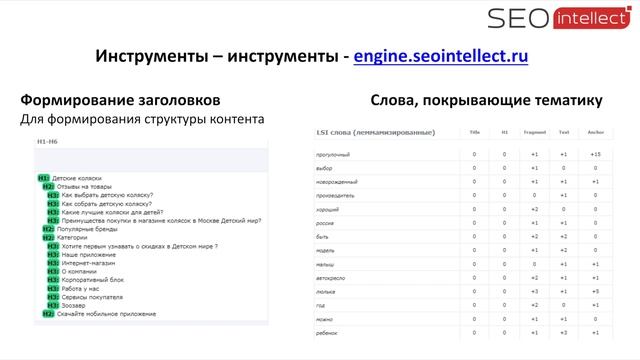The width and height of the screenshot is (640, 360).
Task: Select the LSI word 'ребенок'
Action: tap(327, 333)
